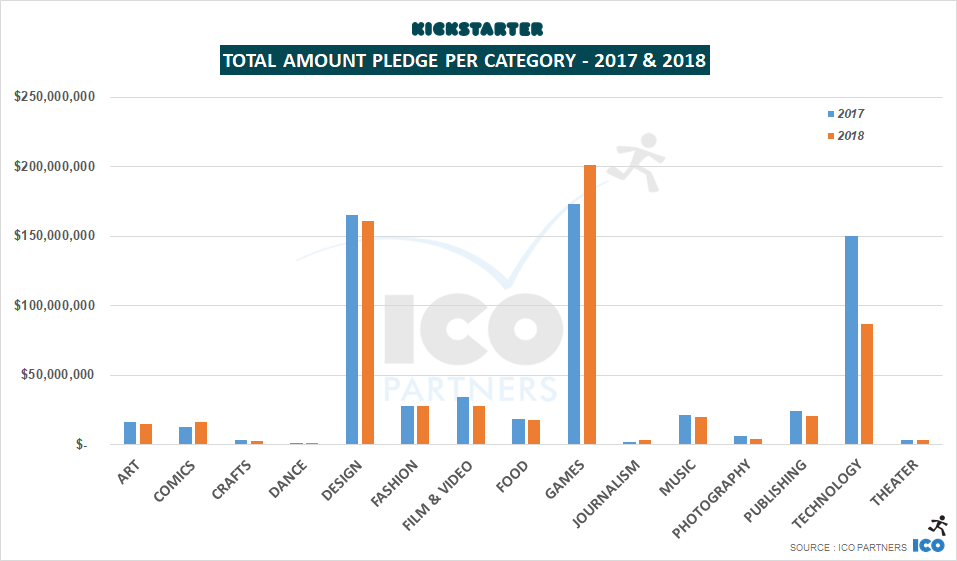Select the 2018 legend label
957x561 pixels.
tap(851, 136)
